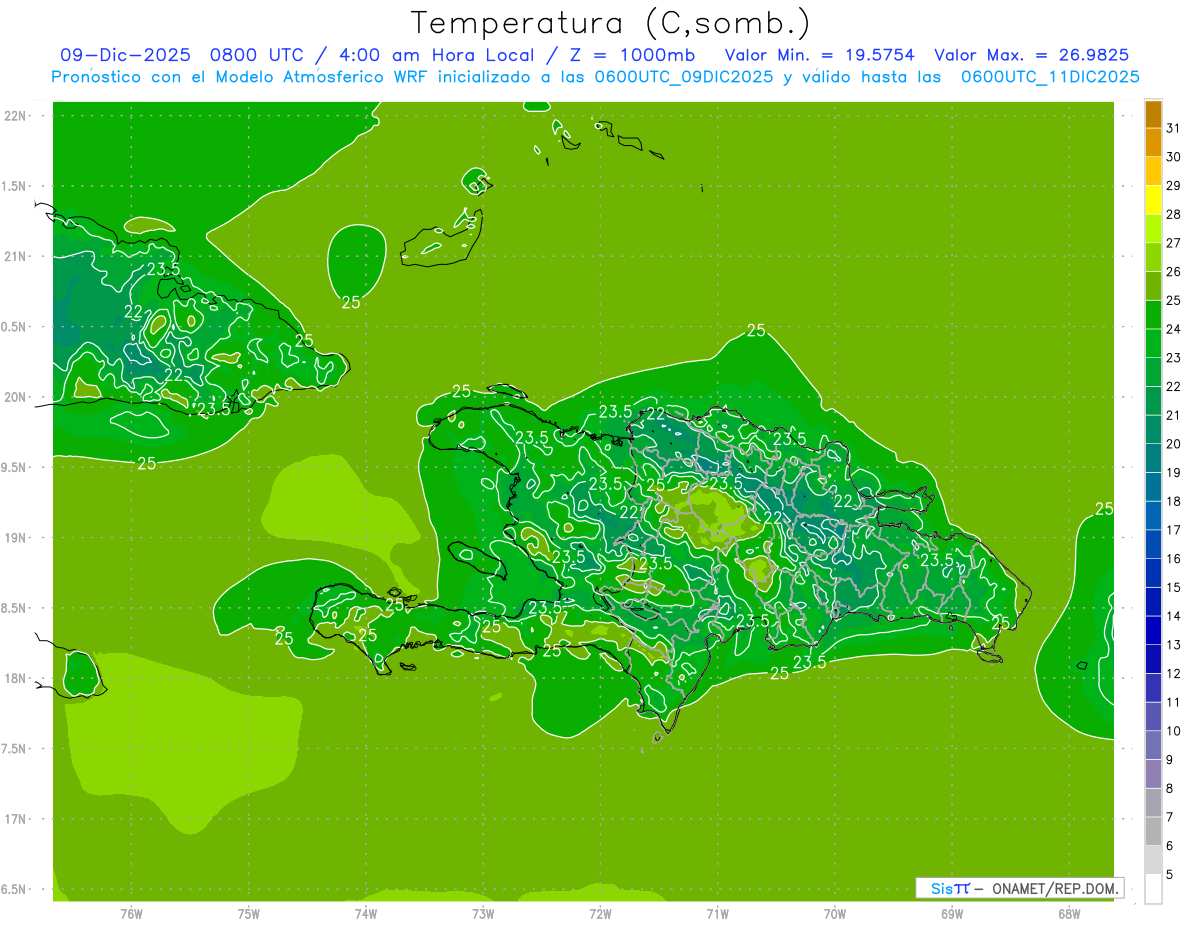This screenshot has width=1200, height=927.
Task: Click the "74W" longitude axis label
Action: (x=366, y=913)
